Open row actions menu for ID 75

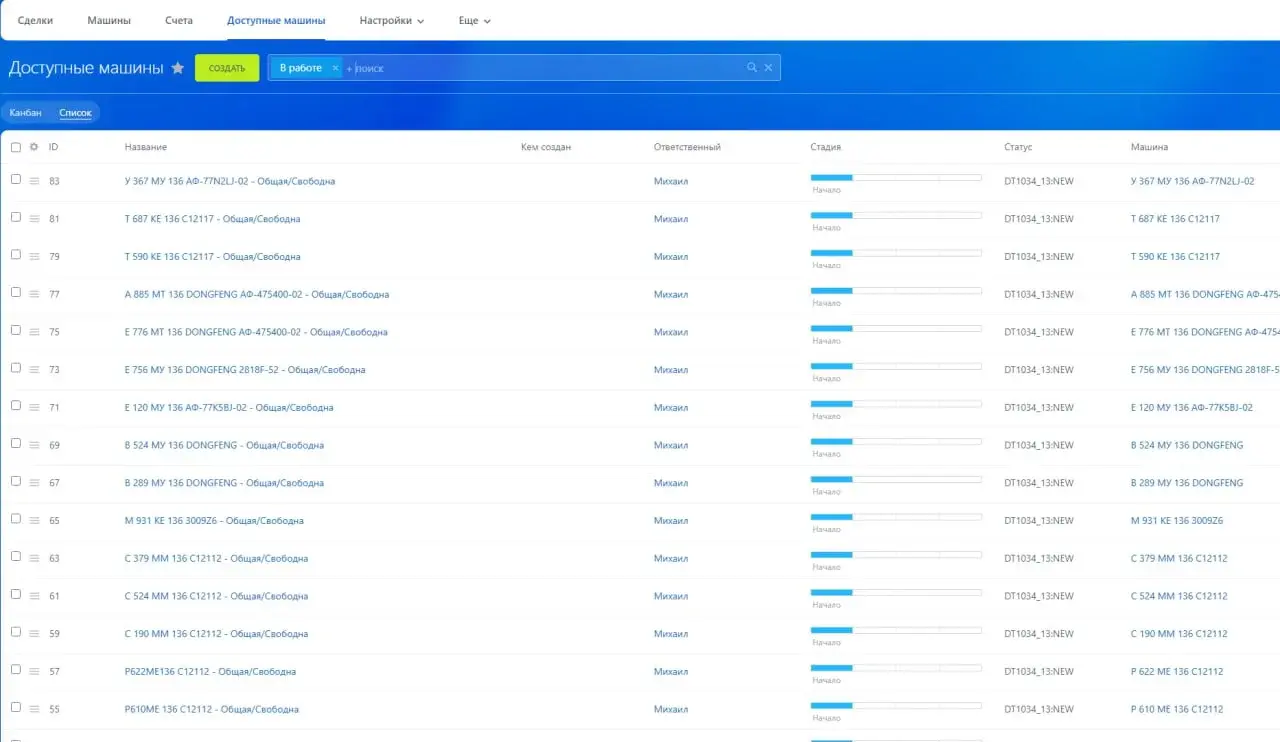point(34,332)
